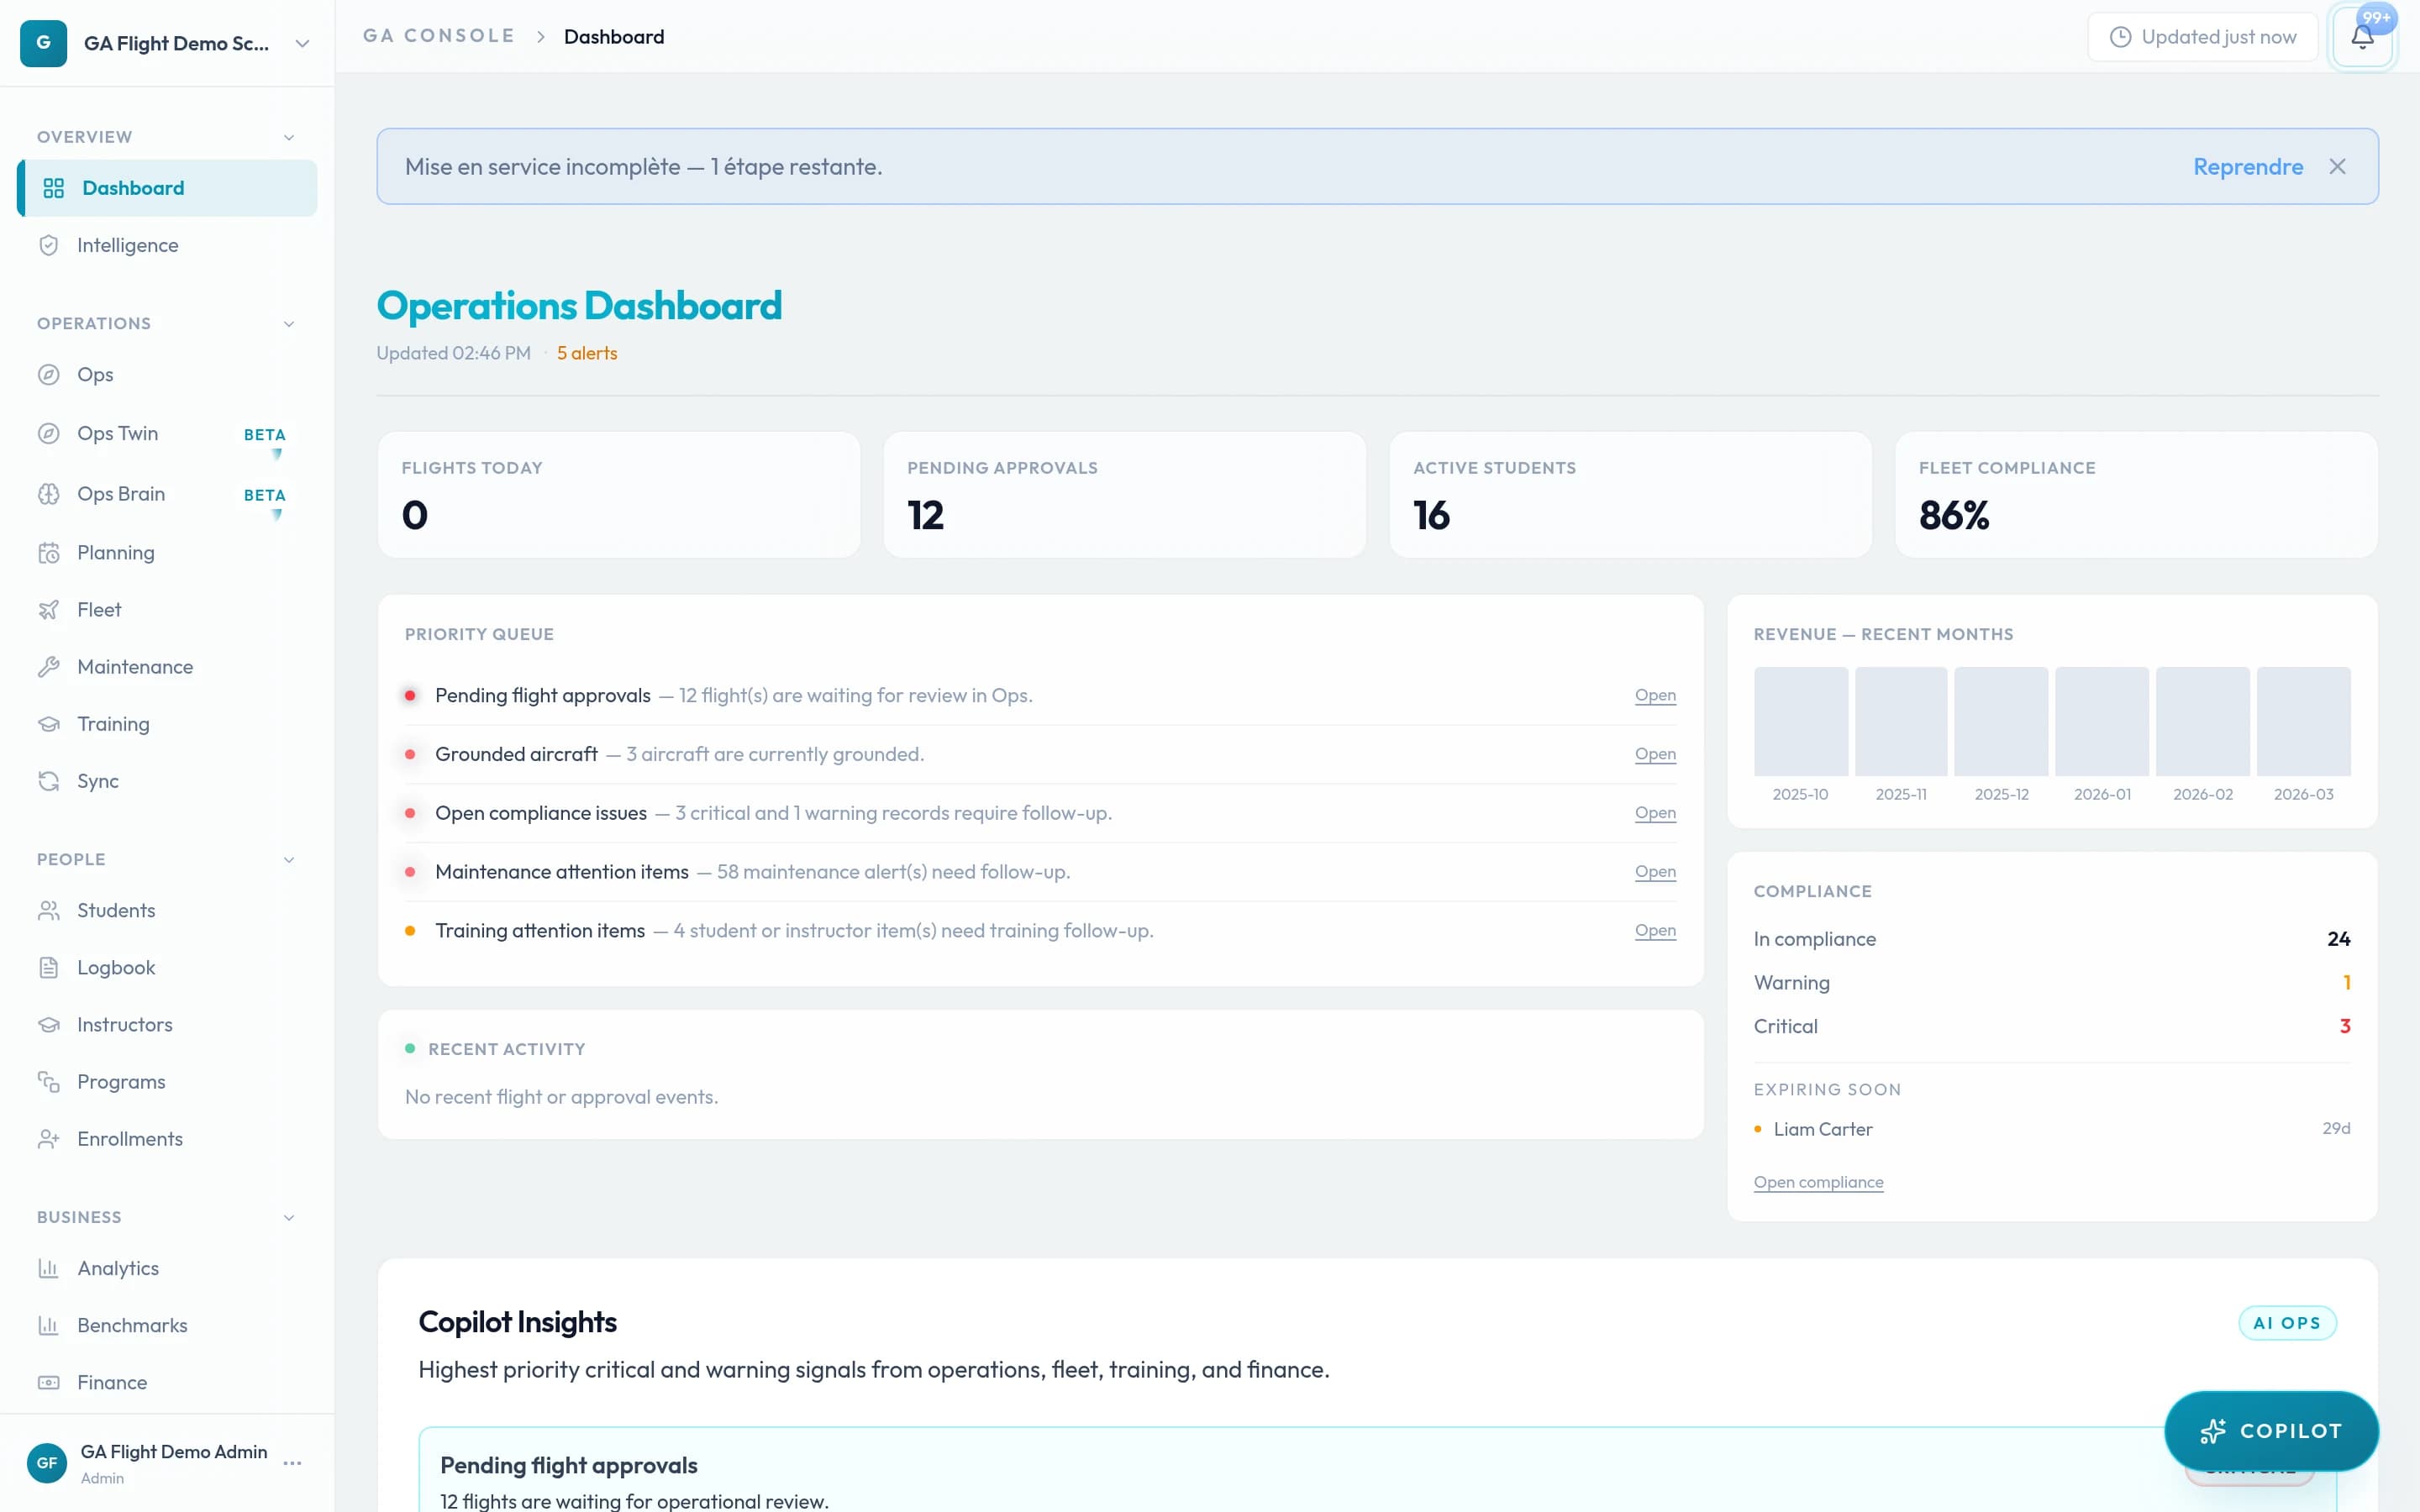This screenshot has width=2420, height=1512.
Task: Open the Sync page in sidebar
Action: coord(98,781)
